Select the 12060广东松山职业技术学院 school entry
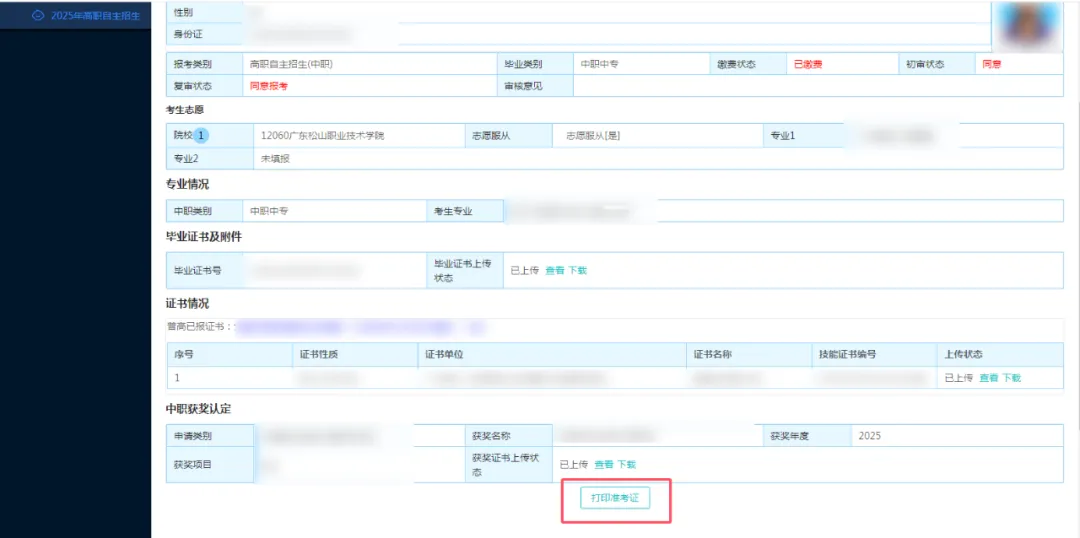 (321, 136)
